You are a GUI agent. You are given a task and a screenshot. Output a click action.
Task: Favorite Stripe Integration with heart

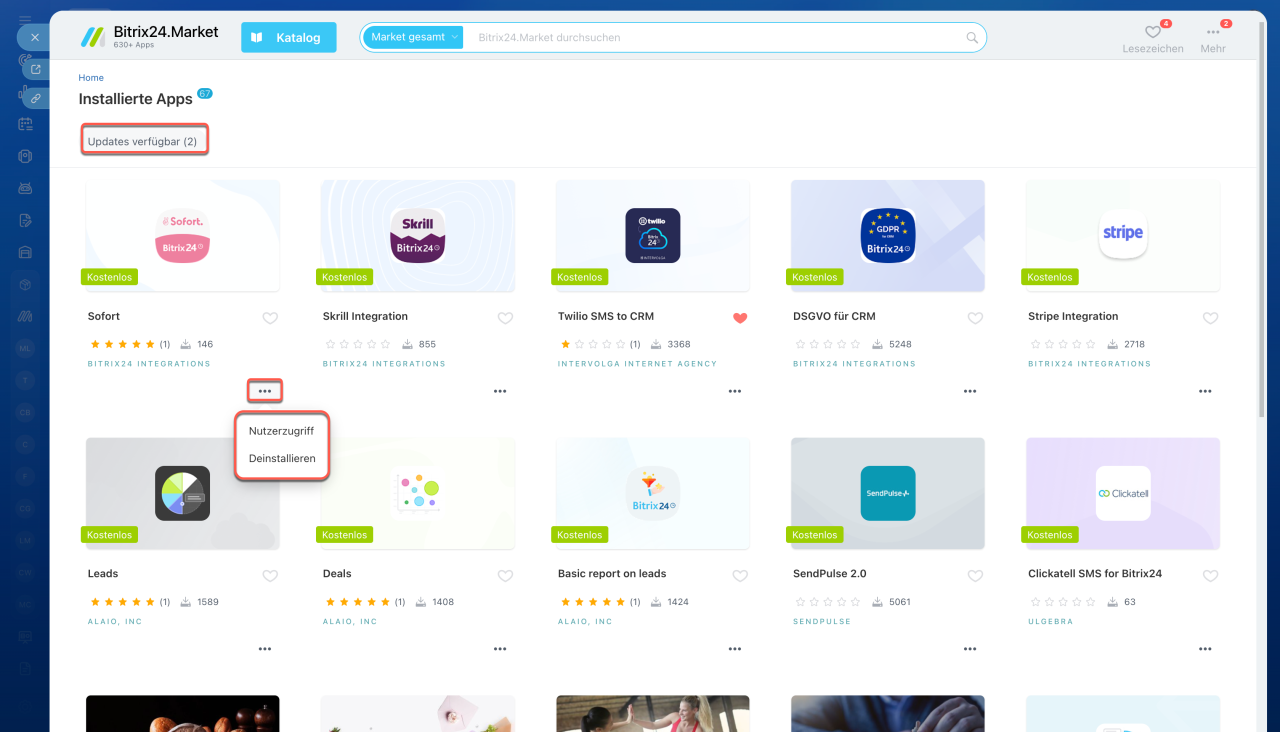pyautogui.click(x=1210, y=318)
